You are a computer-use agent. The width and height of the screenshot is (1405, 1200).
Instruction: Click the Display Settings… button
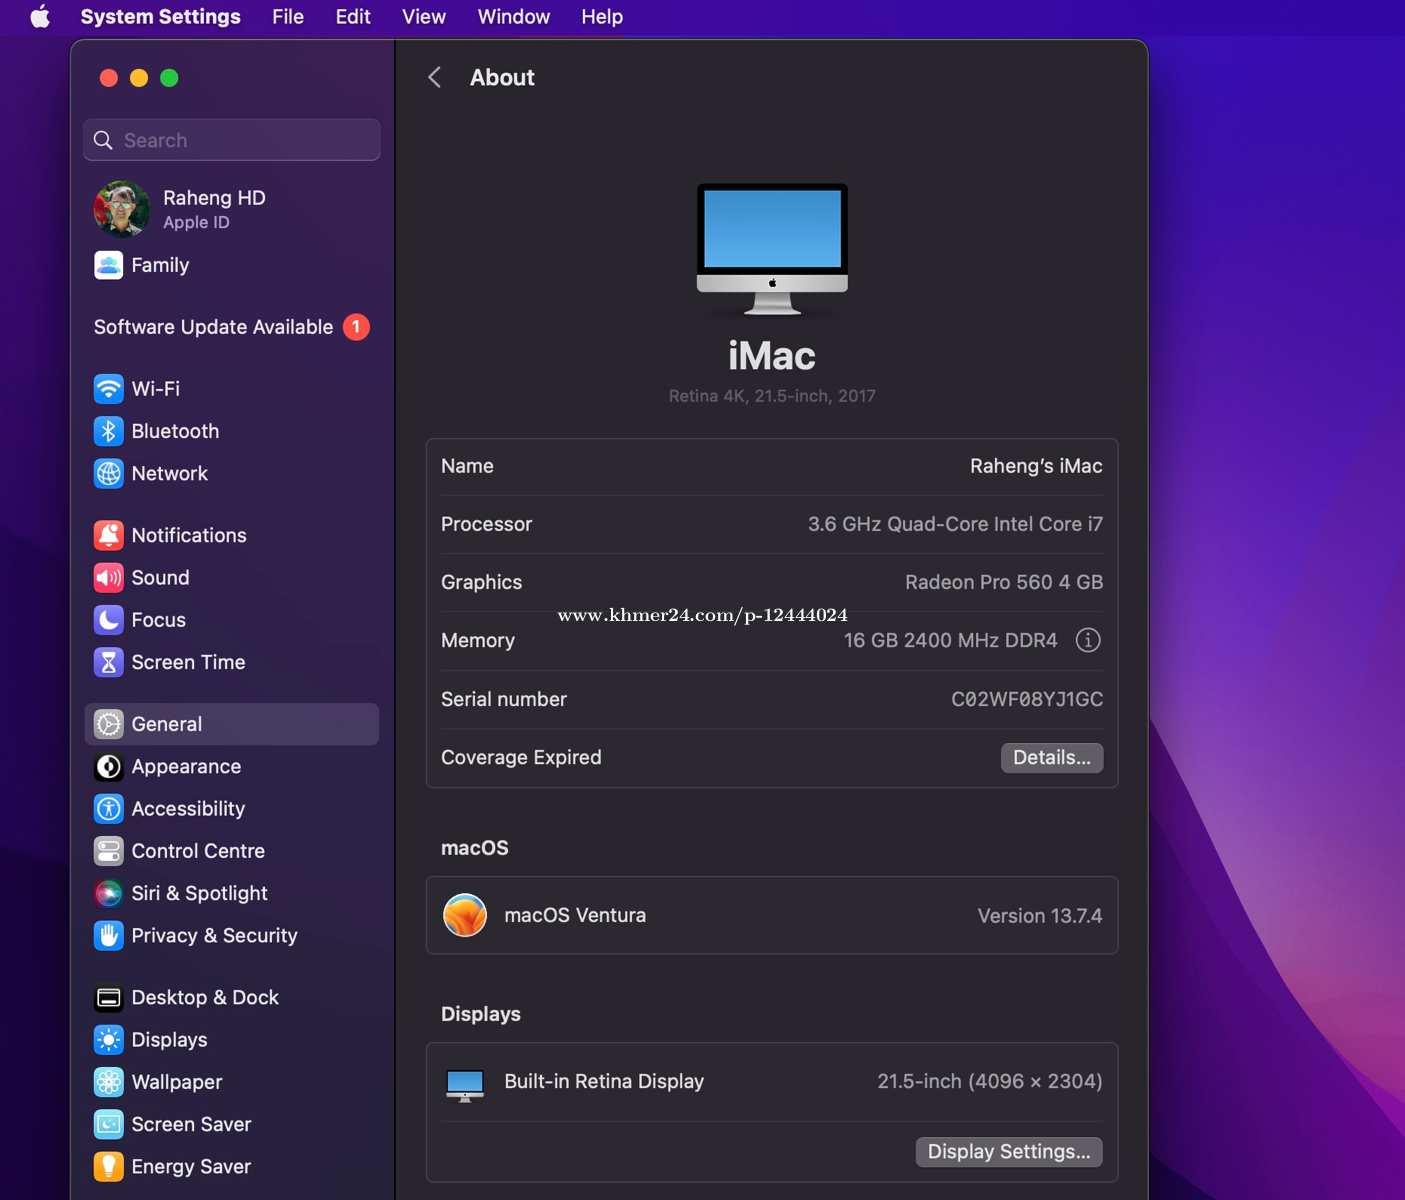[1009, 1152]
